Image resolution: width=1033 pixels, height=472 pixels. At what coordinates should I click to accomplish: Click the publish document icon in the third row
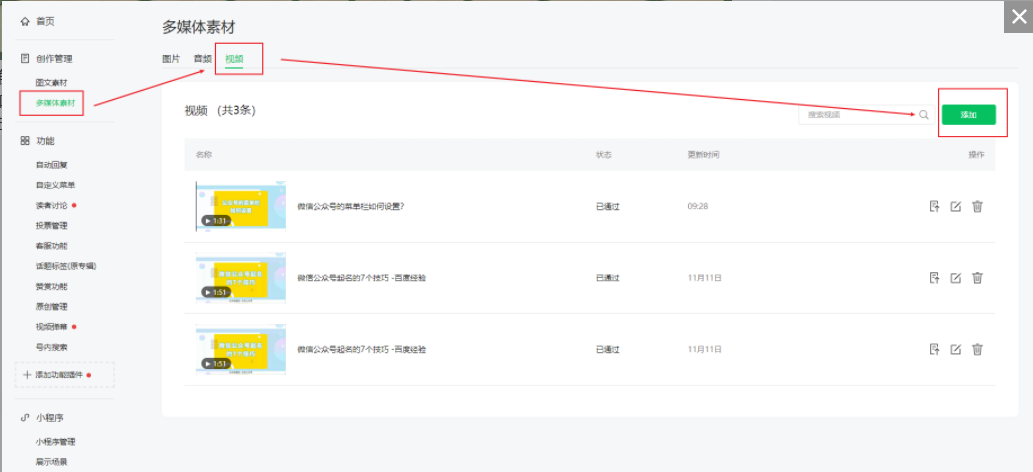pos(934,349)
